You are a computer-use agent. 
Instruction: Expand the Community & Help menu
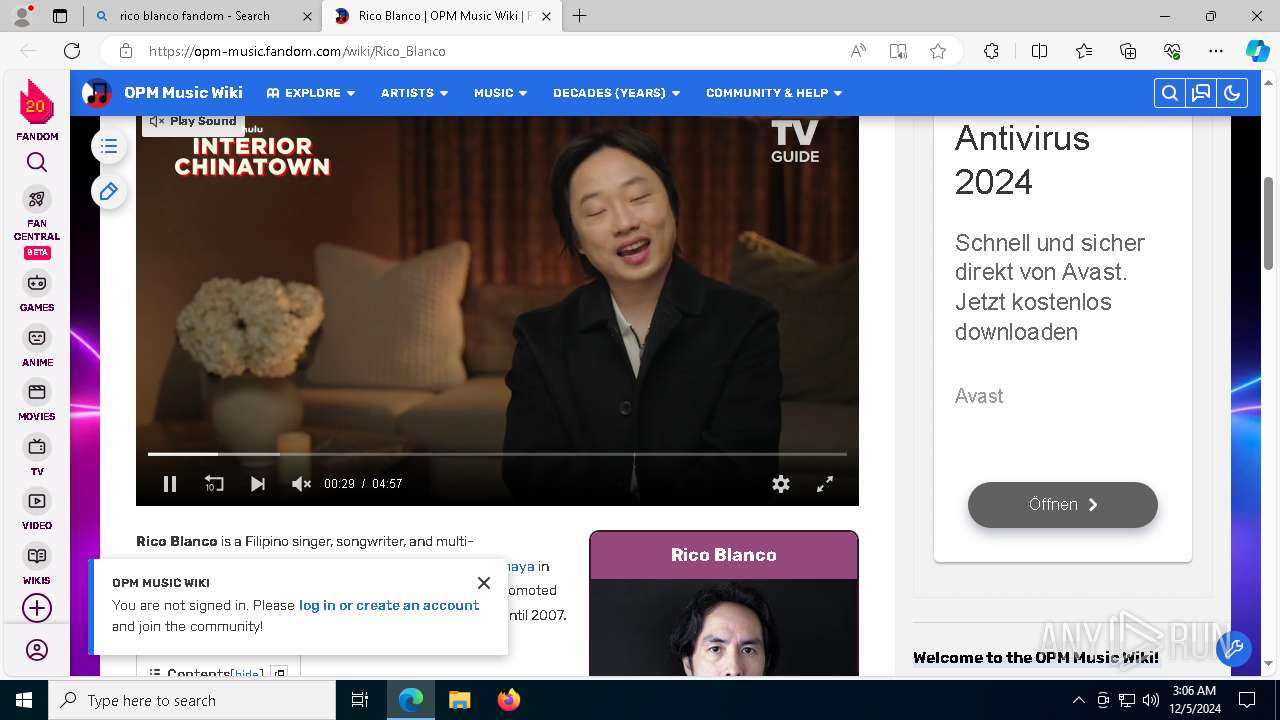coord(775,93)
